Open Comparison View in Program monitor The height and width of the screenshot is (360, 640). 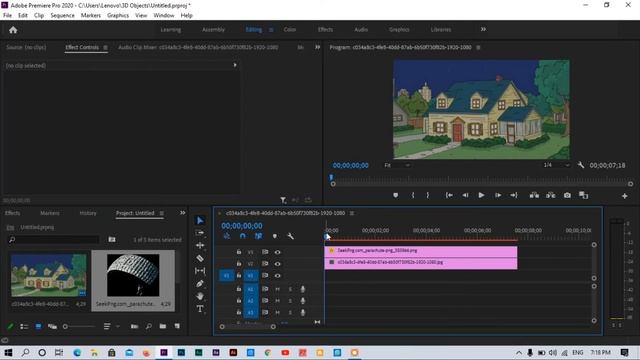[584, 196]
